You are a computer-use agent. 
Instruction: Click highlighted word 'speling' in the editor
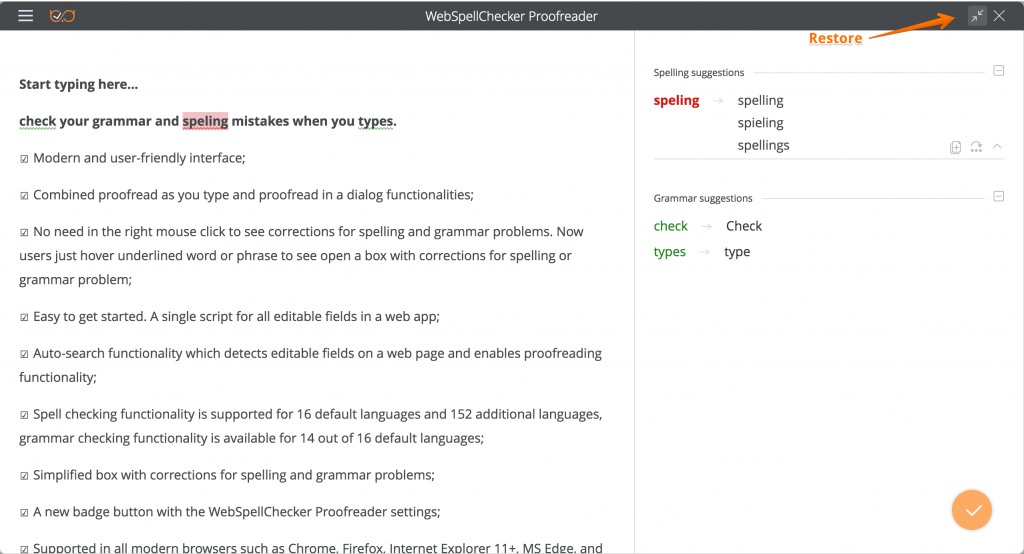(205, 121)
